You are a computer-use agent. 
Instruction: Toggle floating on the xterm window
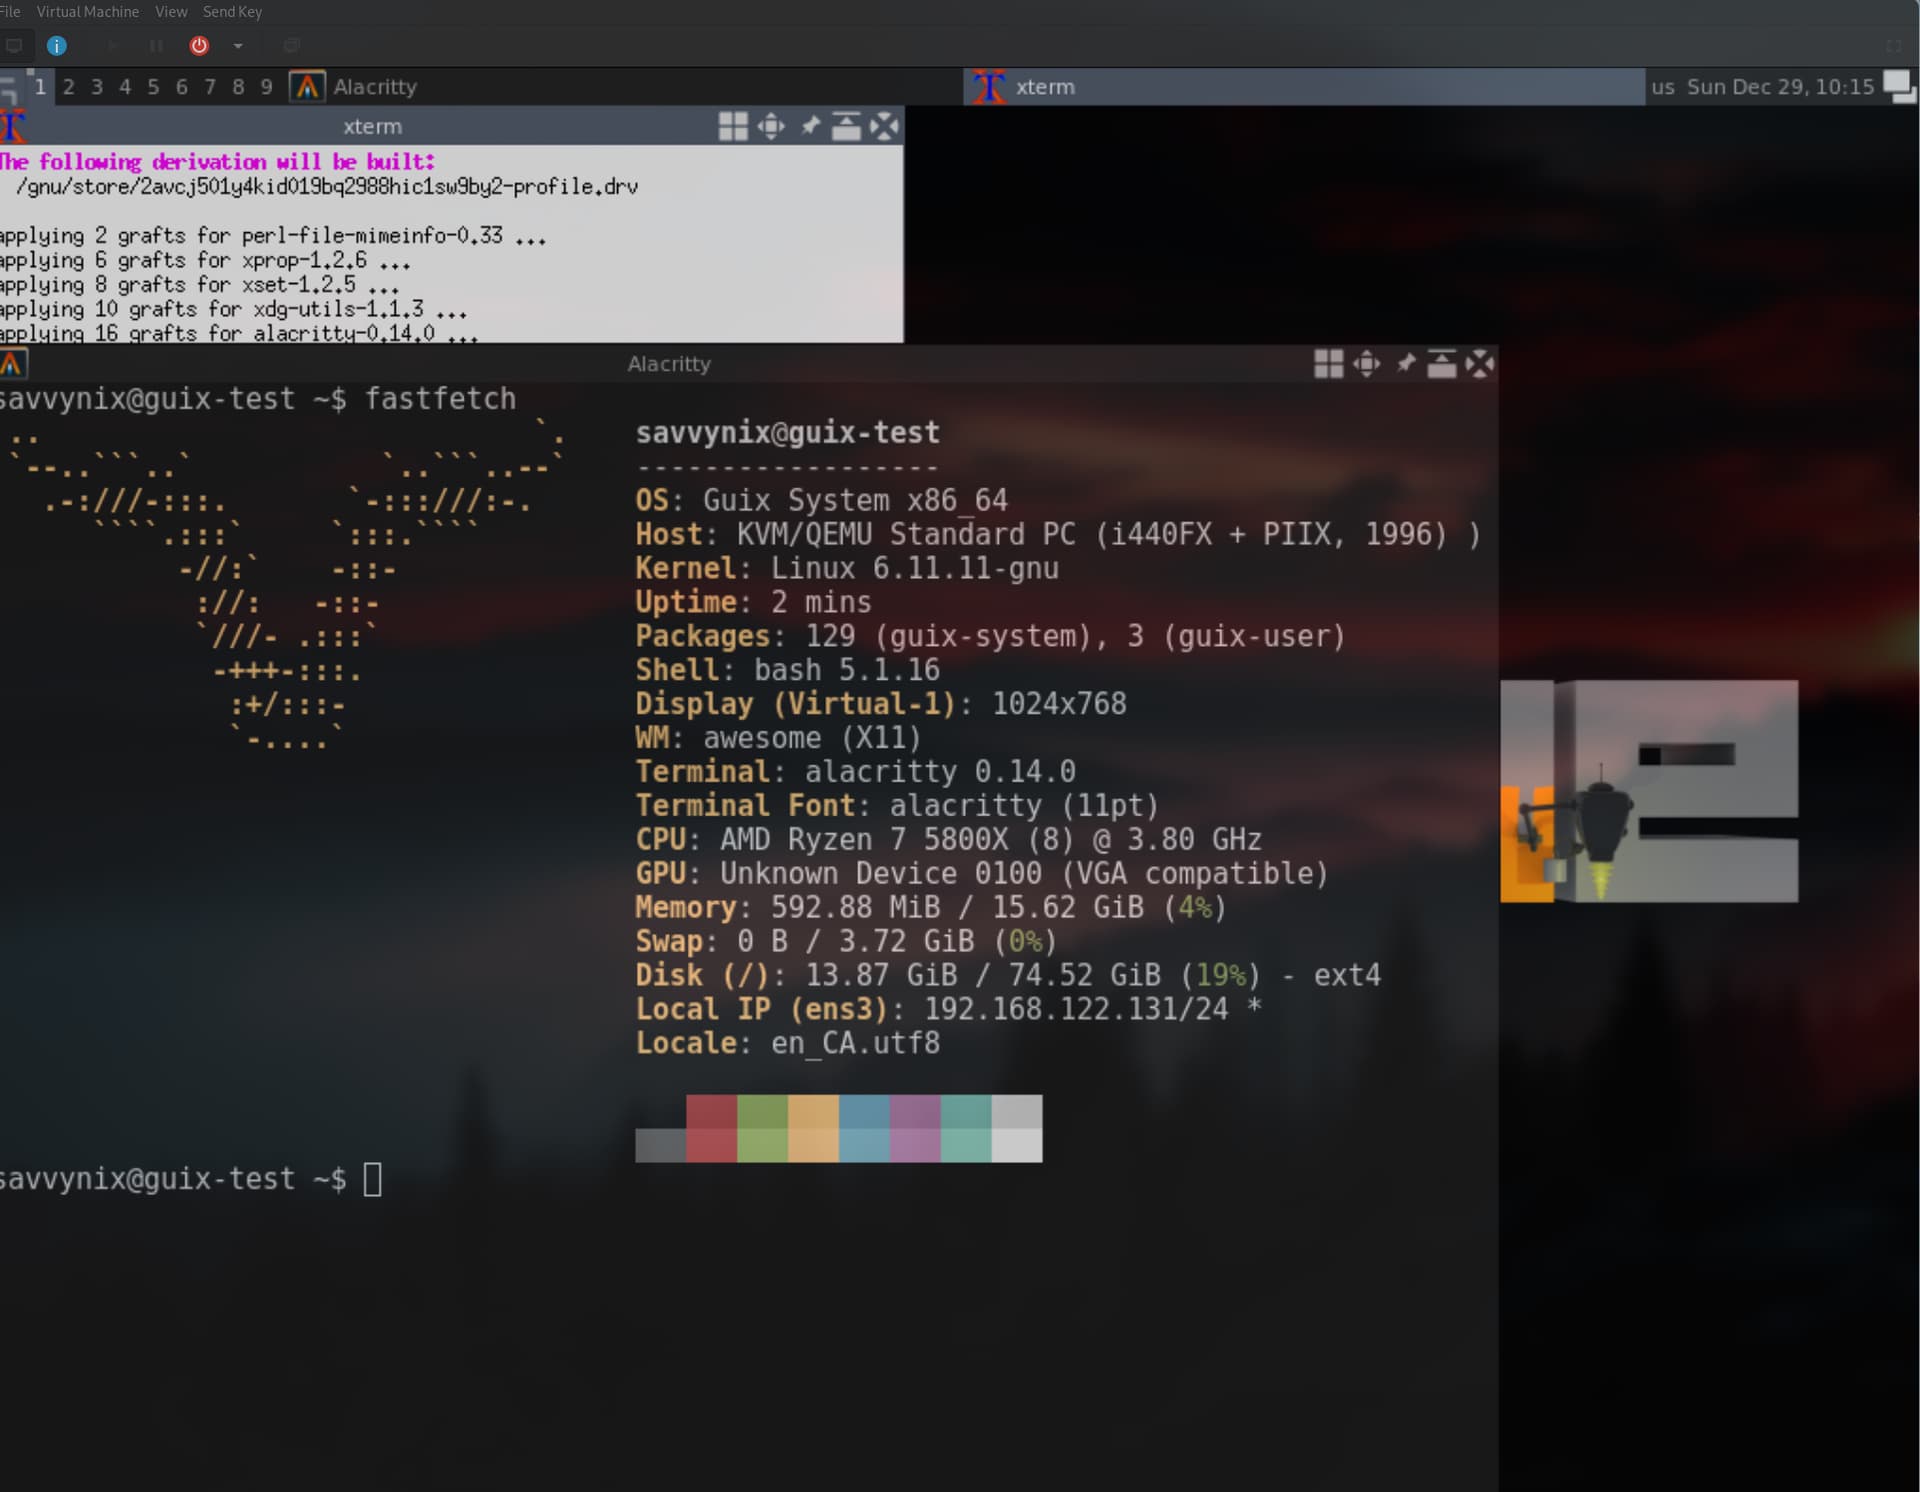(733, 126)
